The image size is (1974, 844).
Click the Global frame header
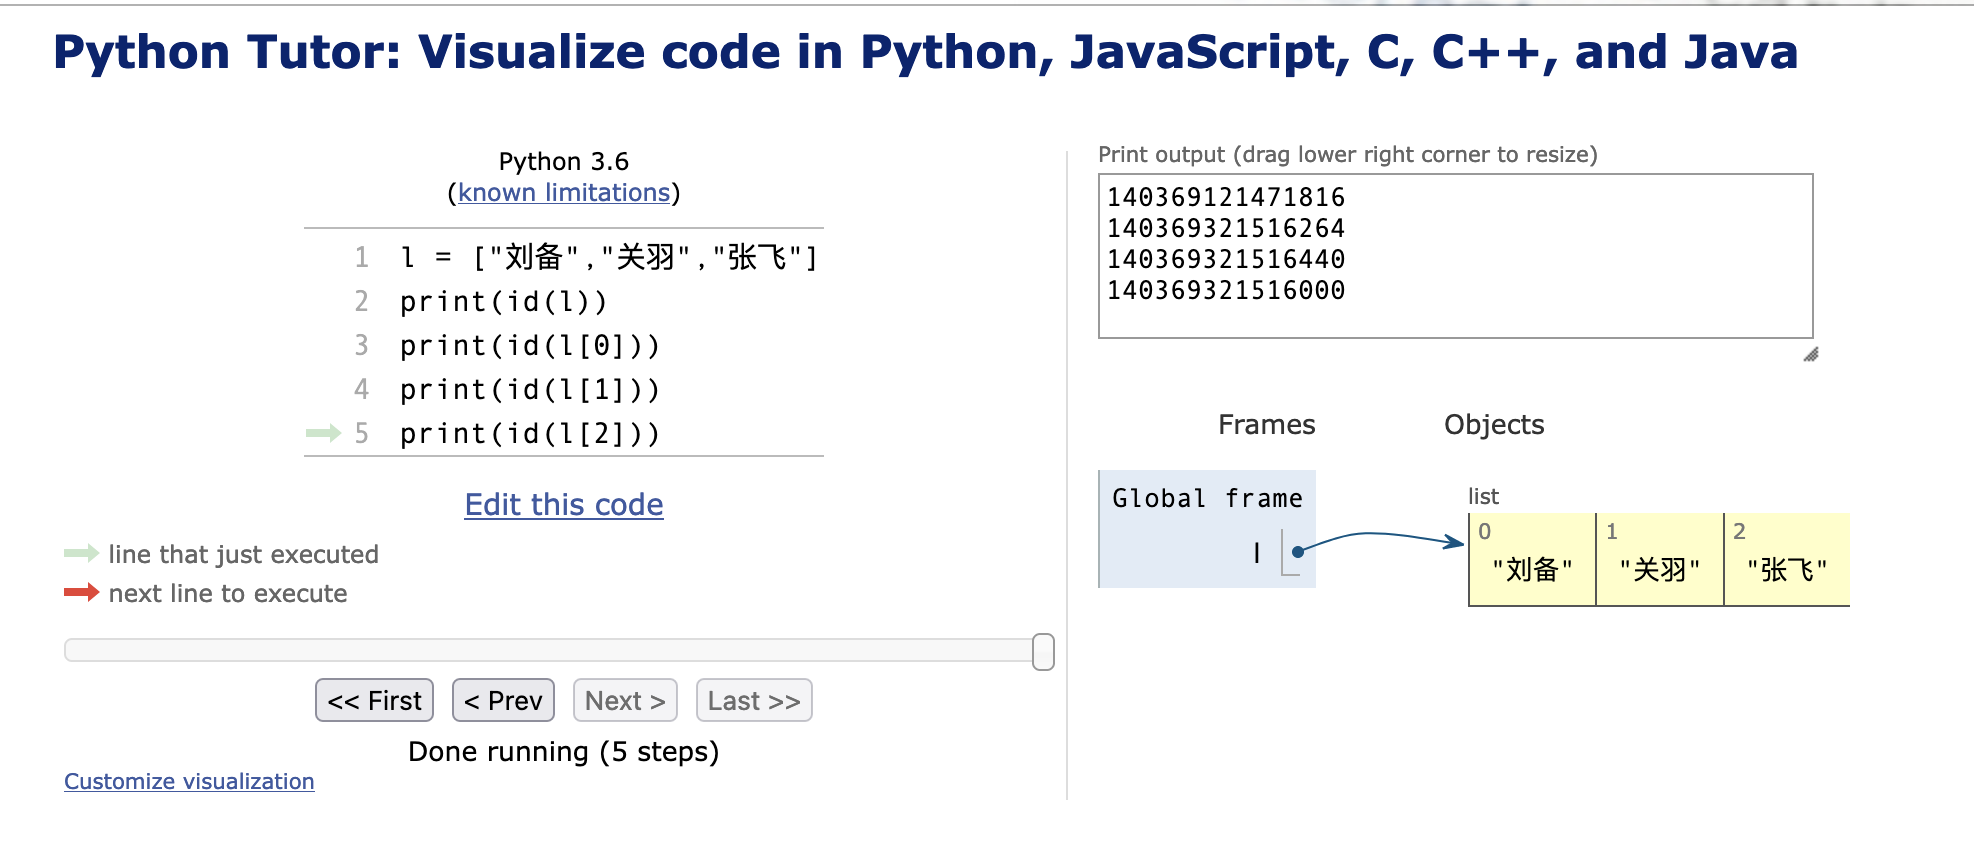click(1207, 498)
